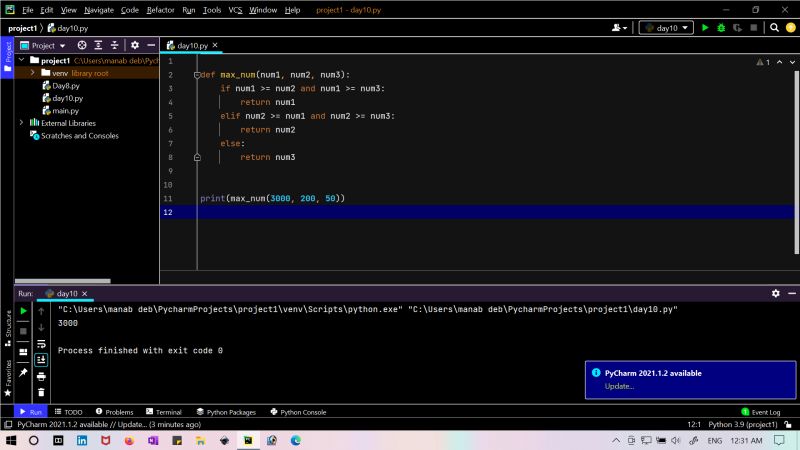Start debugging with the bug icon
The height and width of the screenshot is (450, 800).
tap(721, 28)
